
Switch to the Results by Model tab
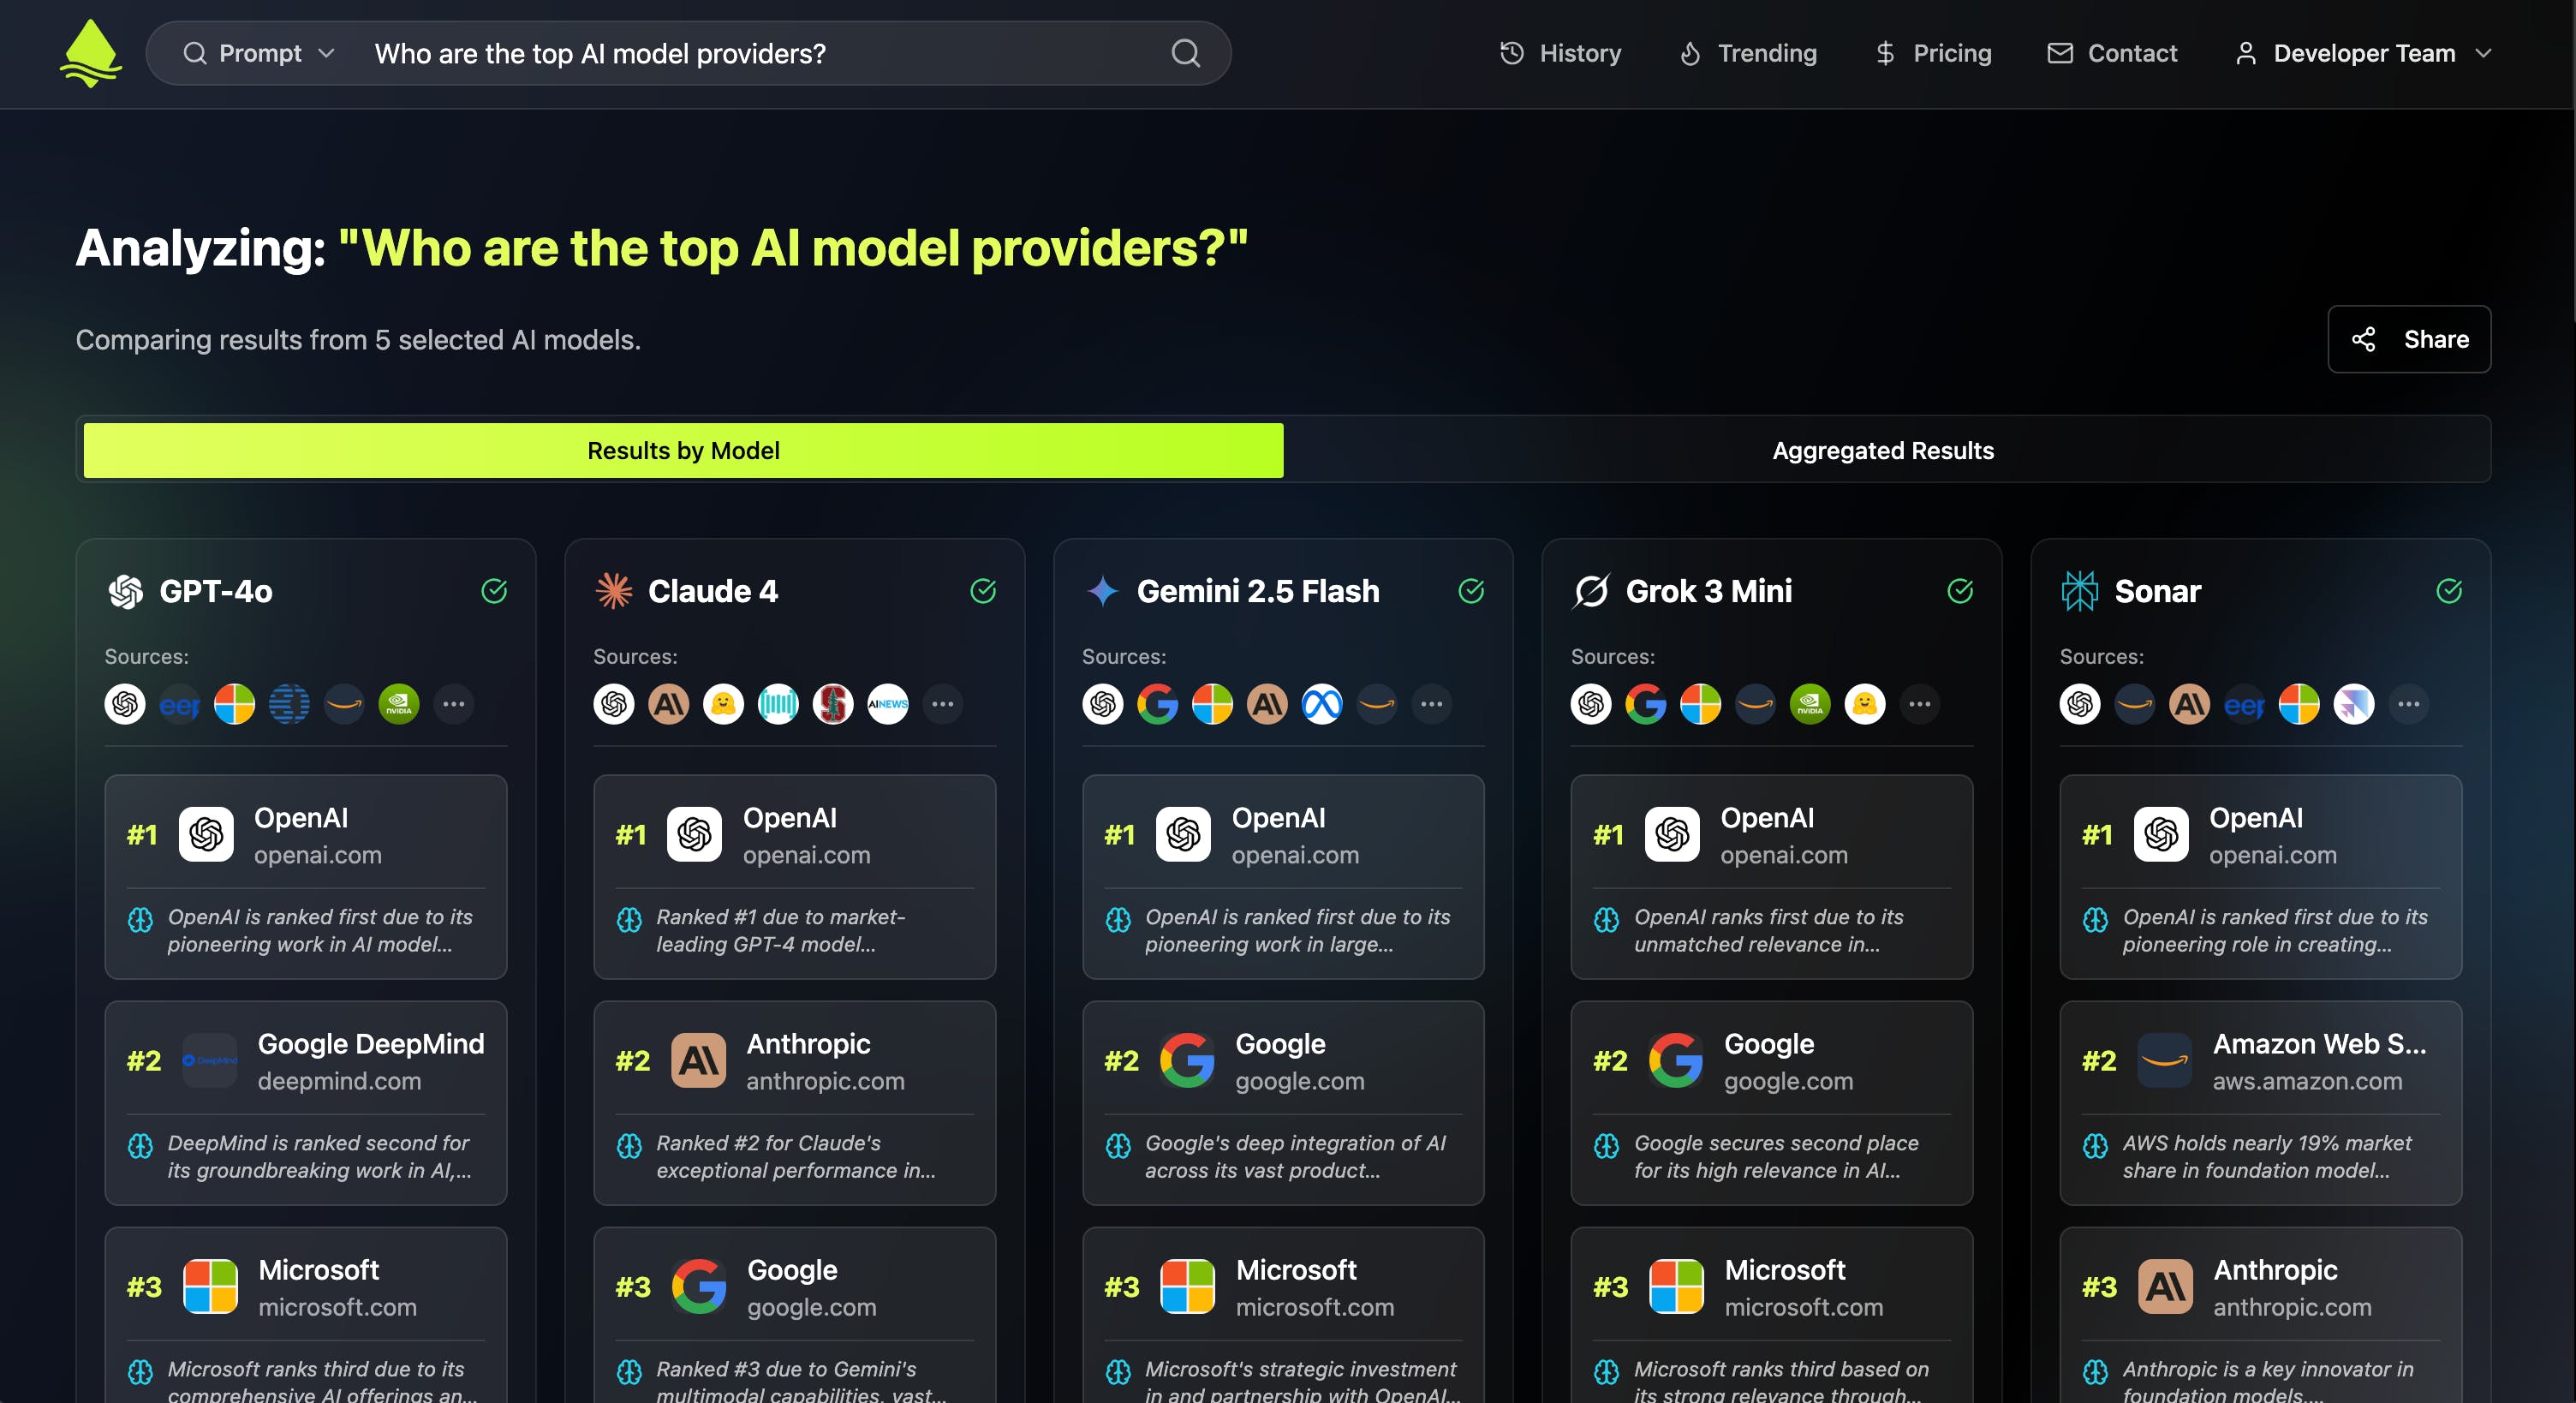point(683,450)
